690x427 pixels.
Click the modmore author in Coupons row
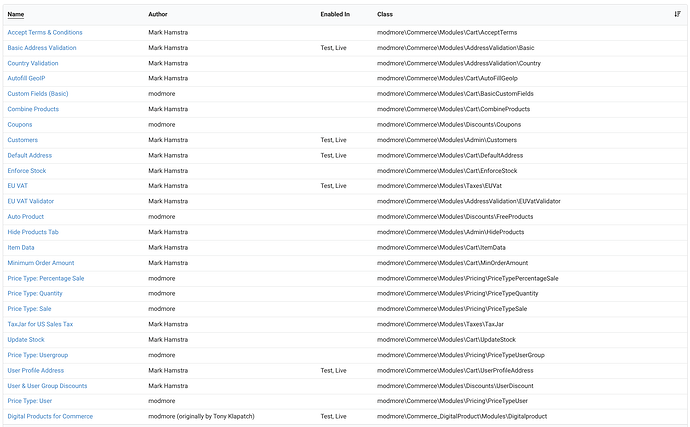[161, 124]
